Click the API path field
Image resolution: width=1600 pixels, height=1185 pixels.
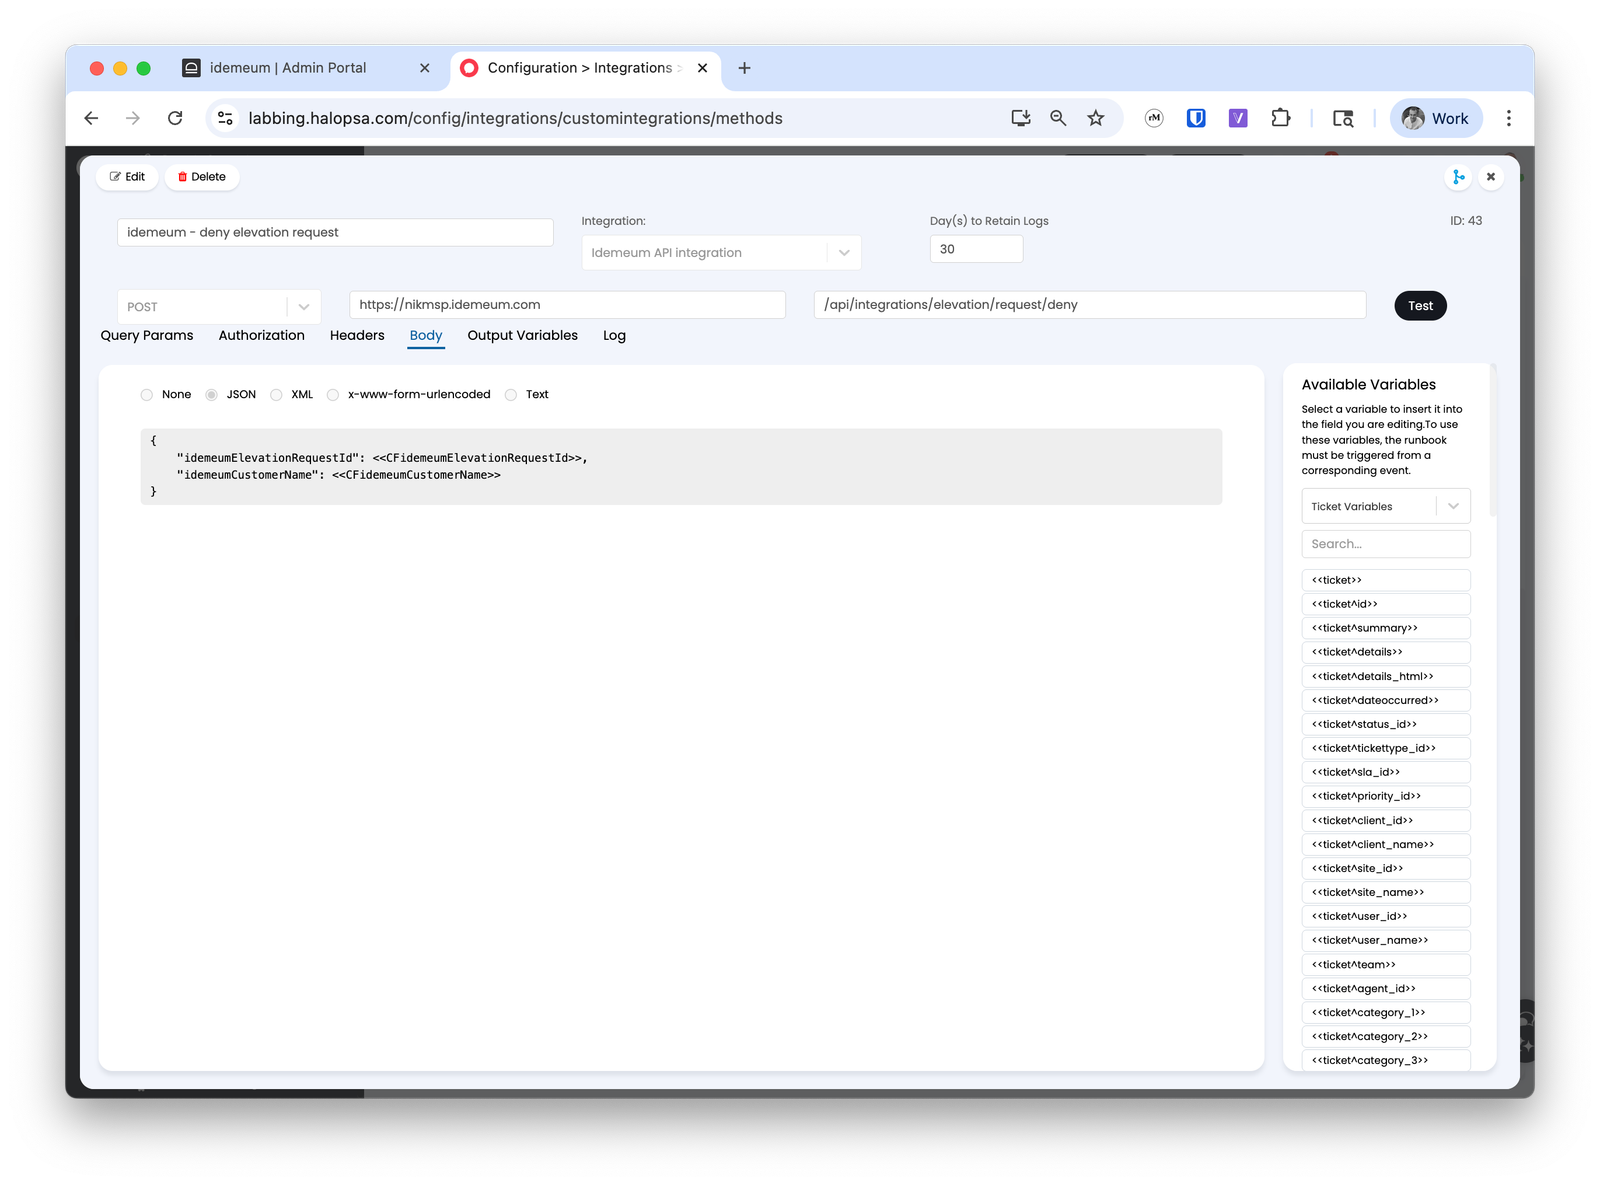tap(1090, 305)
